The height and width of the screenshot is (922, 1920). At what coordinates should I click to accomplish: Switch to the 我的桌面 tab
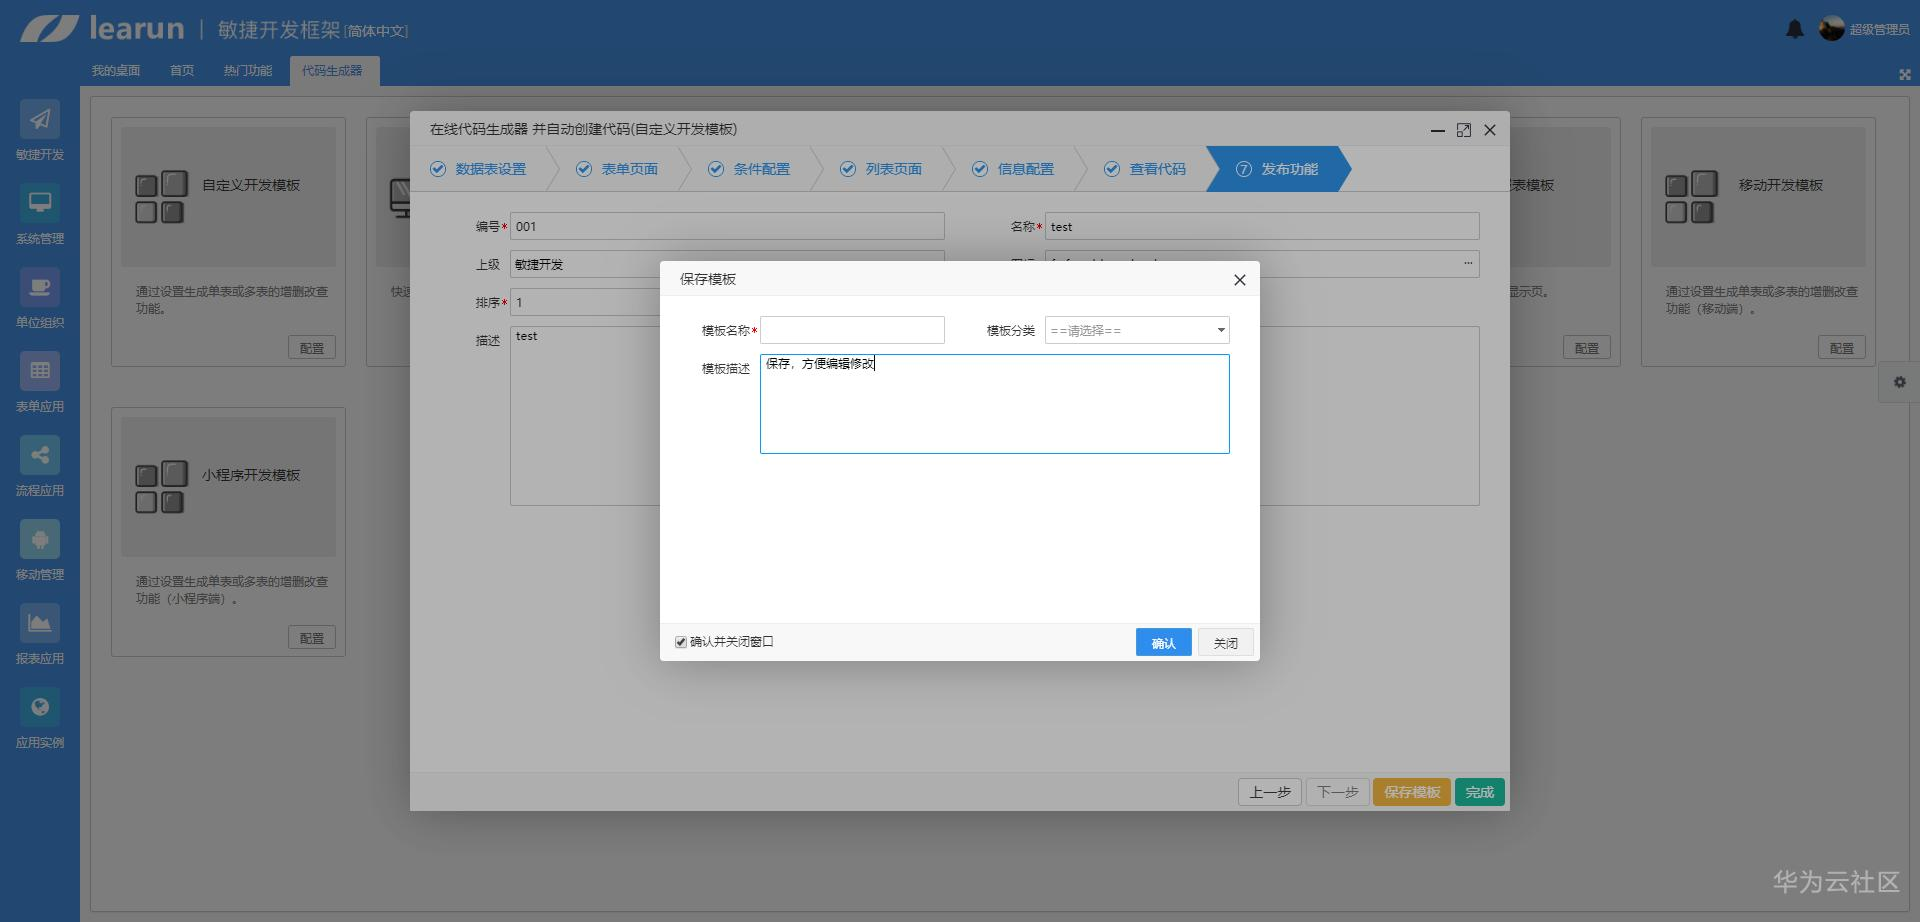tap(116, 71)
